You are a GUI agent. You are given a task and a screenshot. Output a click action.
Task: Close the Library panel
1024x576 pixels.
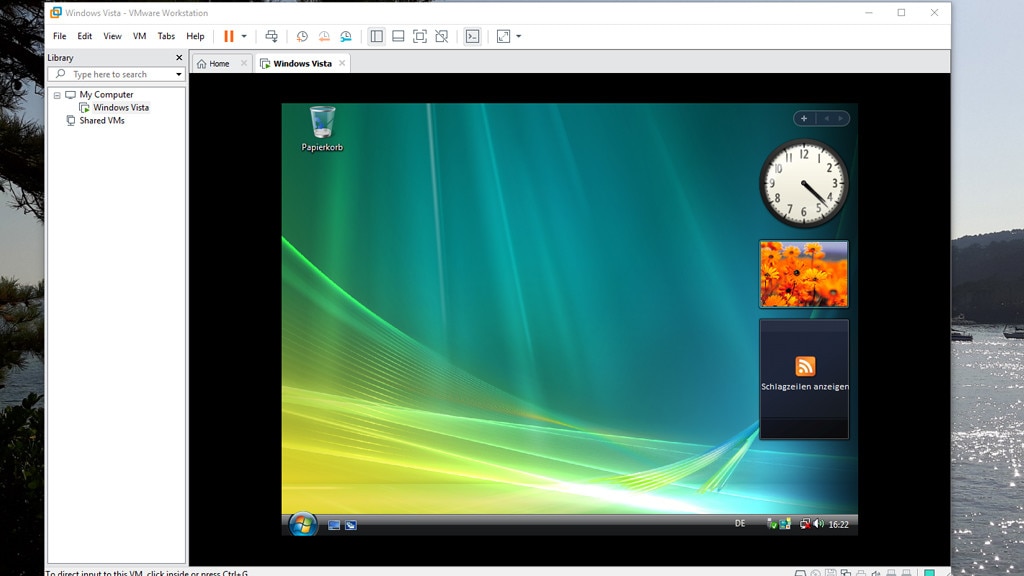click(x=179, y=57)
